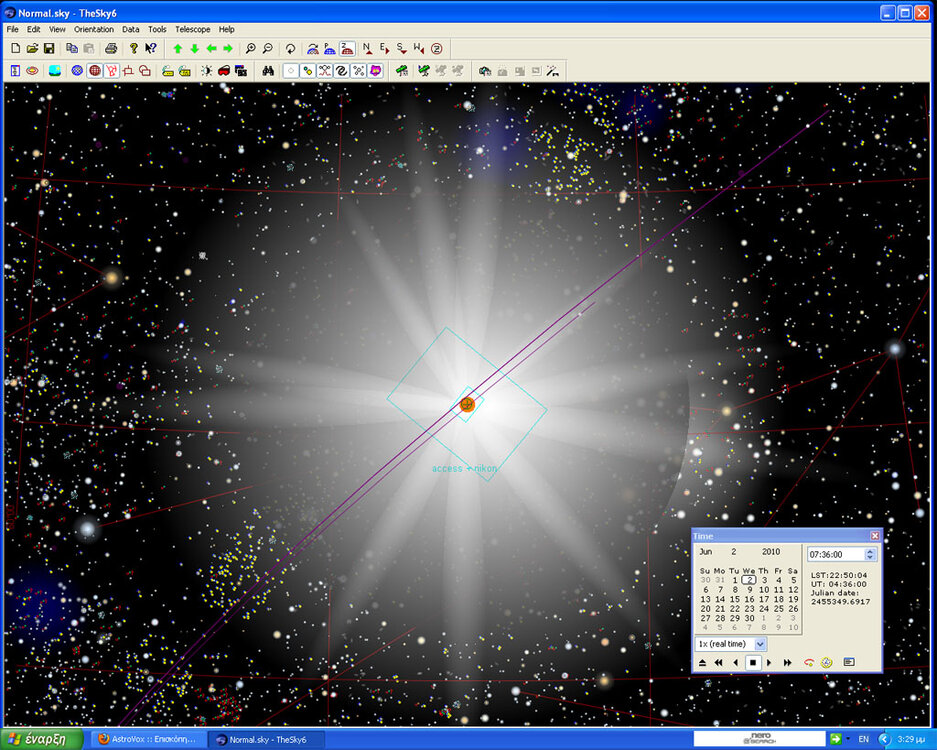Click the 07:36:00 time field
Viewport: 937px width, 750px height.
click(x=826, y=554)
